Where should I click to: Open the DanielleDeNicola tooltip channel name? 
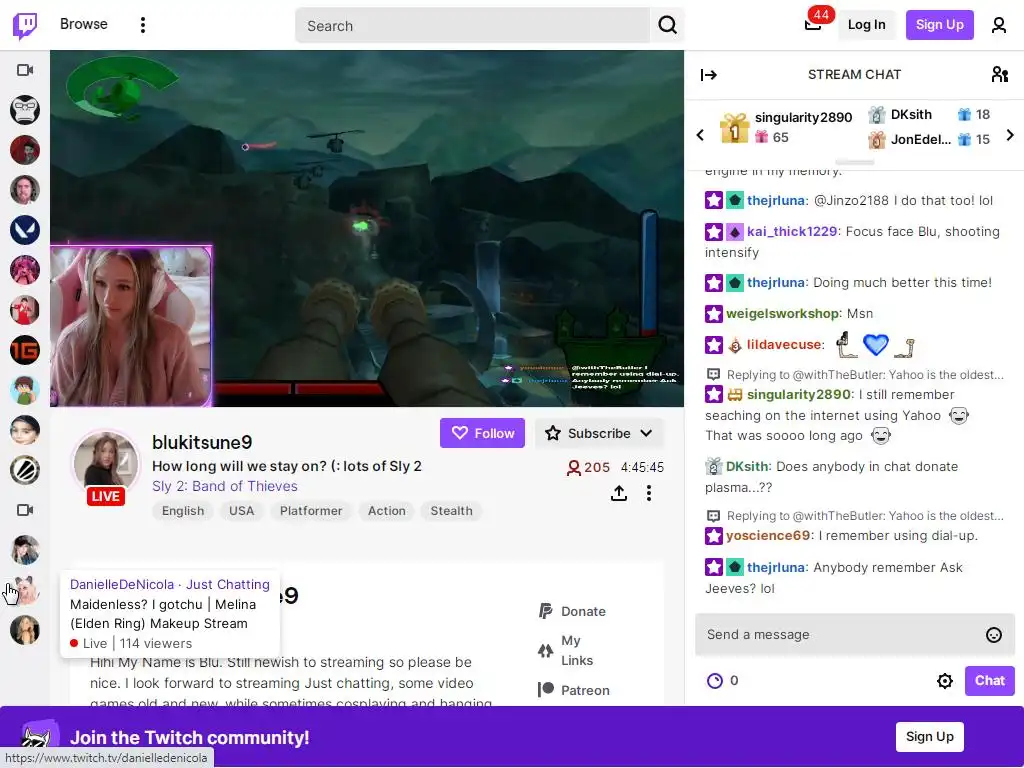point(122,584)
